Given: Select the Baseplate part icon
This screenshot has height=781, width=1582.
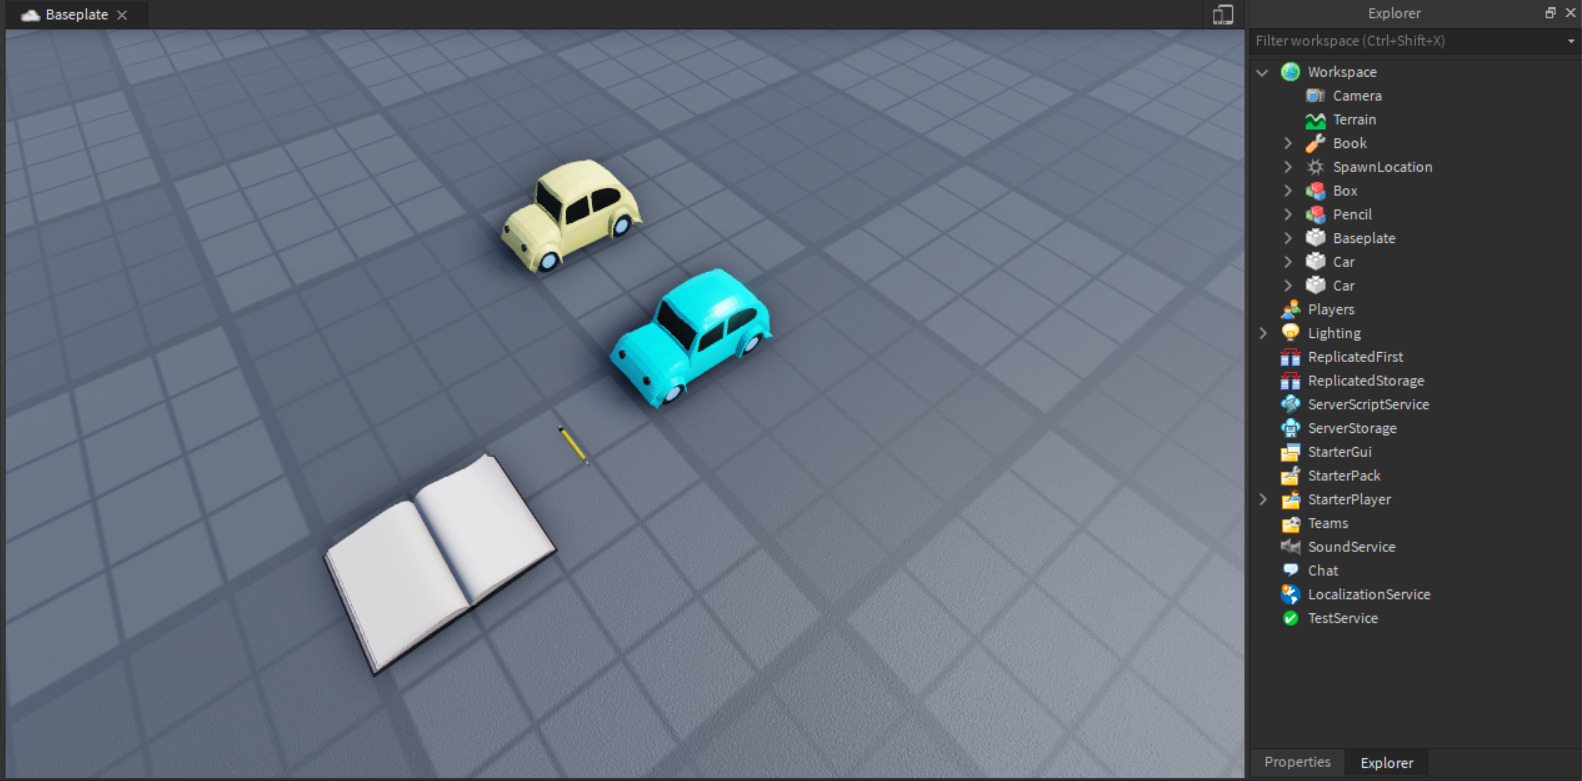Looking at the screenshot, I should pos(1315,238).
